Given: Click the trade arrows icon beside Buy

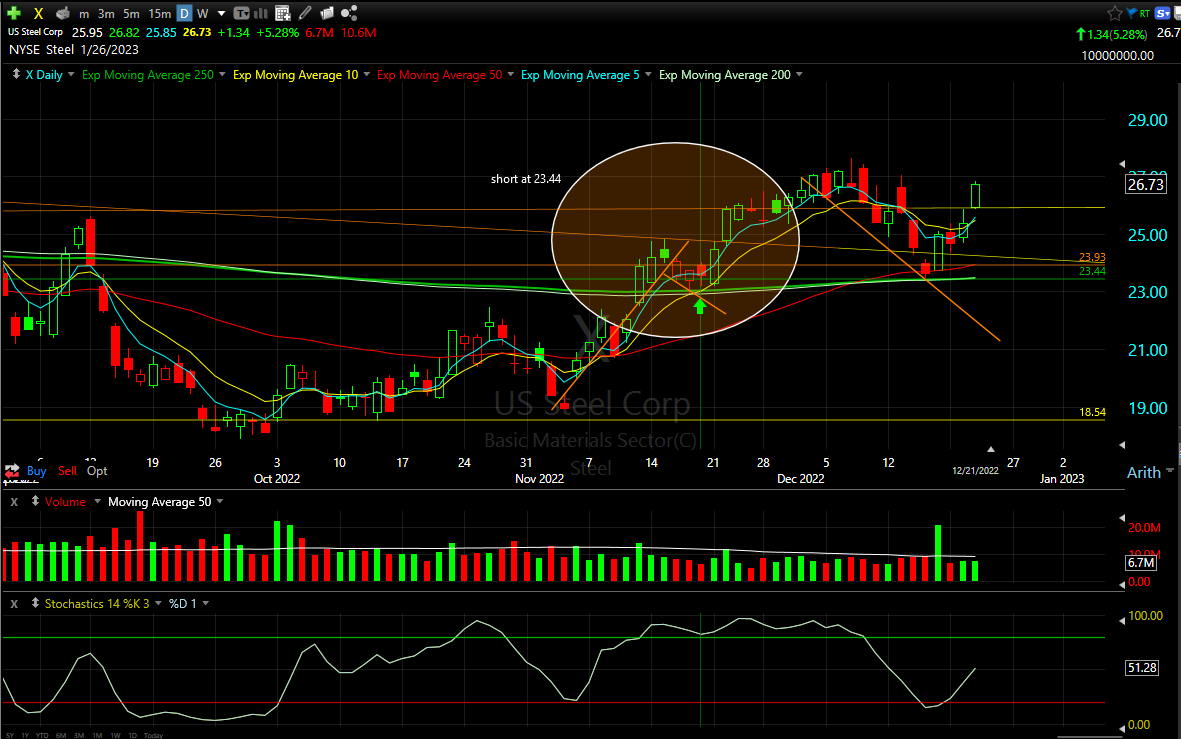Looking at the screenshot, I should pyautogui.click(x=12, y=471).
